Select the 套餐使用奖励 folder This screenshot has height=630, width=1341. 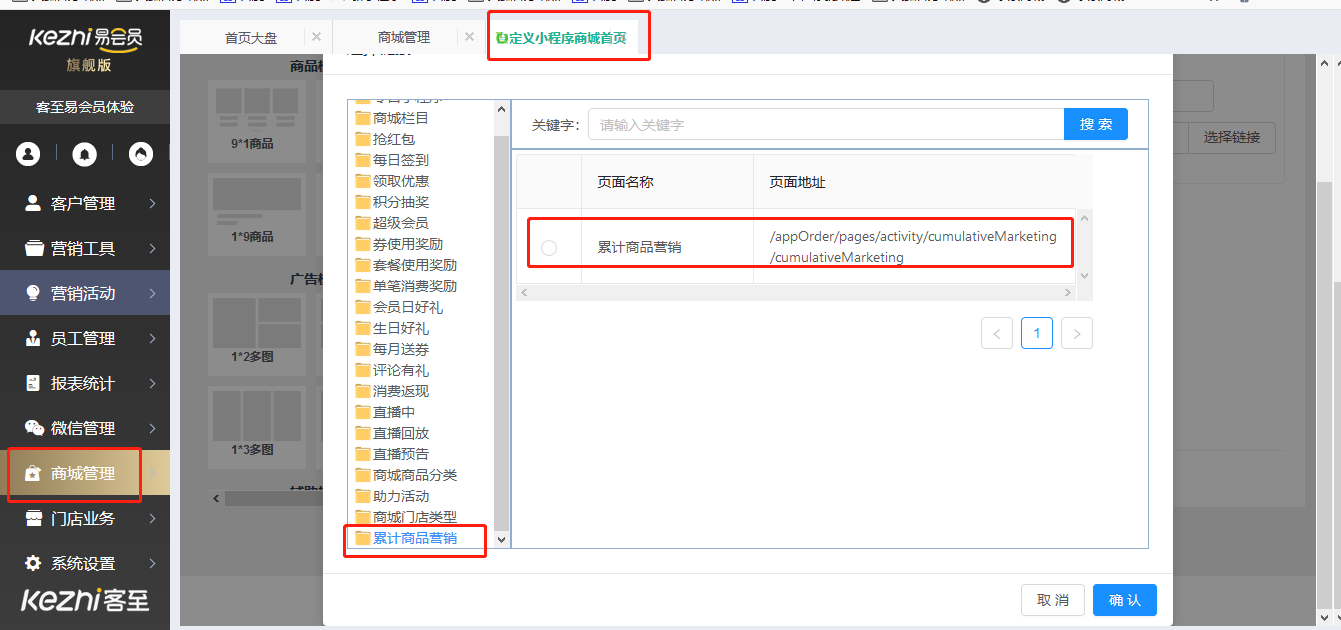tap(406, 265)
